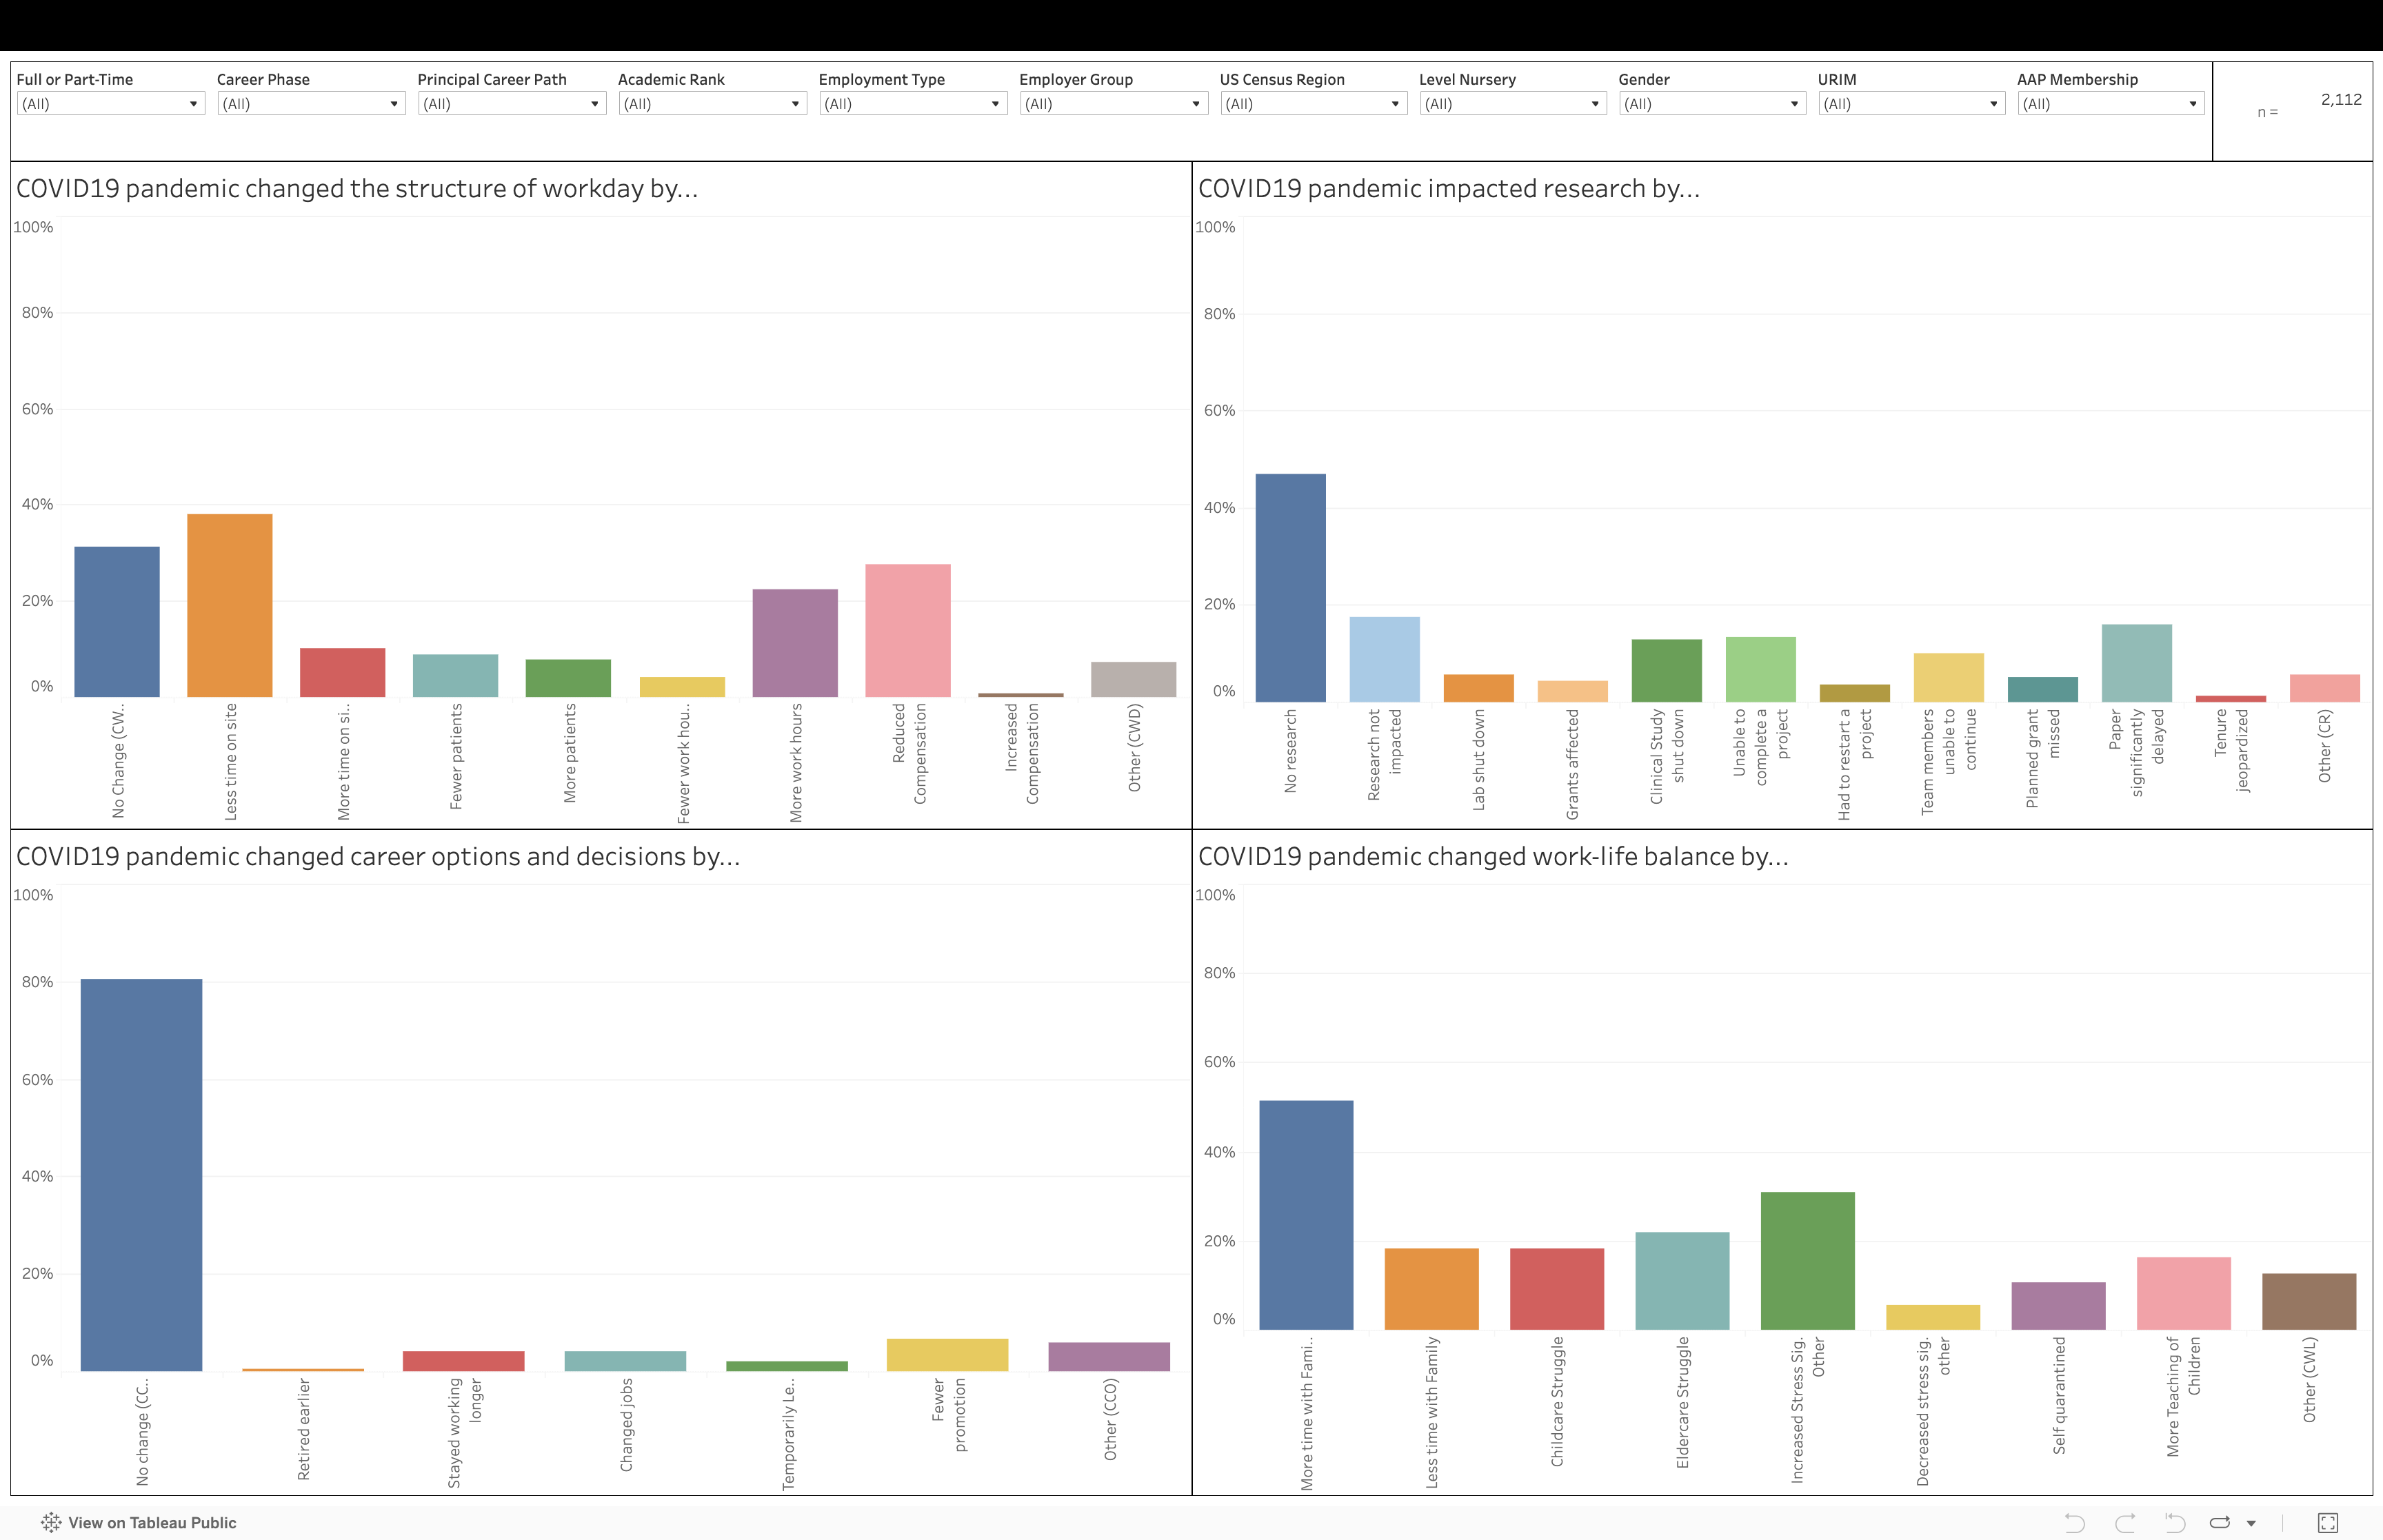Click the Increased Stress Sig. Other bar
Viewport: 2383px width, 1540px height.
click(x=1807, y=1260)
